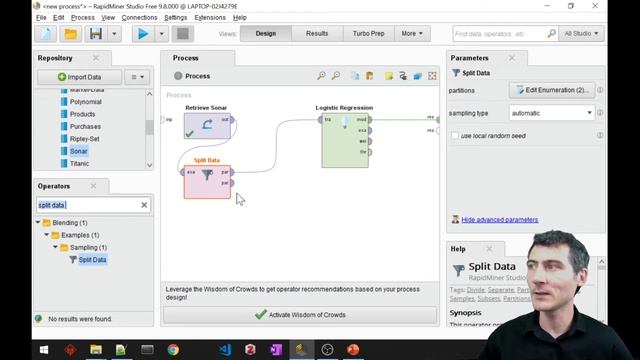Close the Parameters panel tab
Viewport: 640px width, 360px height.
(512, 58)
